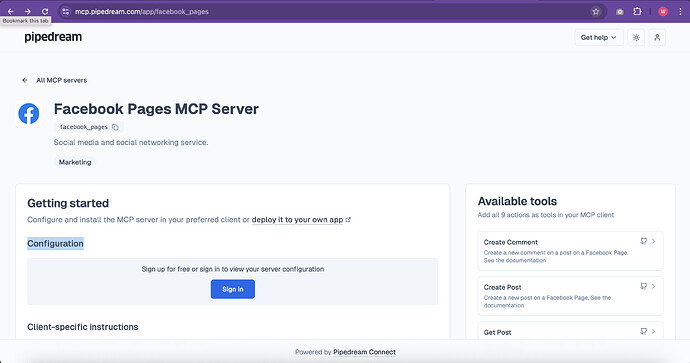Screen dimensions: 690x363
Task: Copy the facebook_pages slug
Action: [x=115, y=127]
